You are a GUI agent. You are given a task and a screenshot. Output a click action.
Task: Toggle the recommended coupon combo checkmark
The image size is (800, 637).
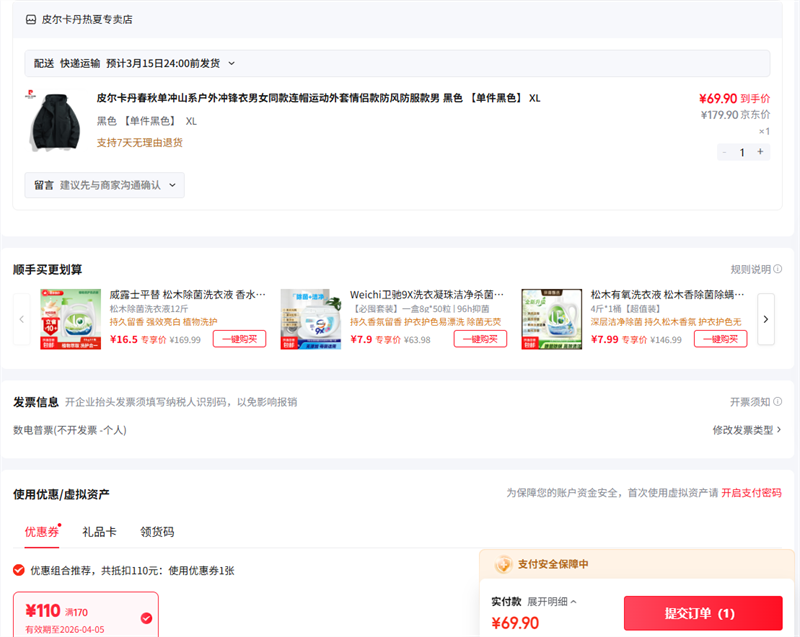click(19, 570)
